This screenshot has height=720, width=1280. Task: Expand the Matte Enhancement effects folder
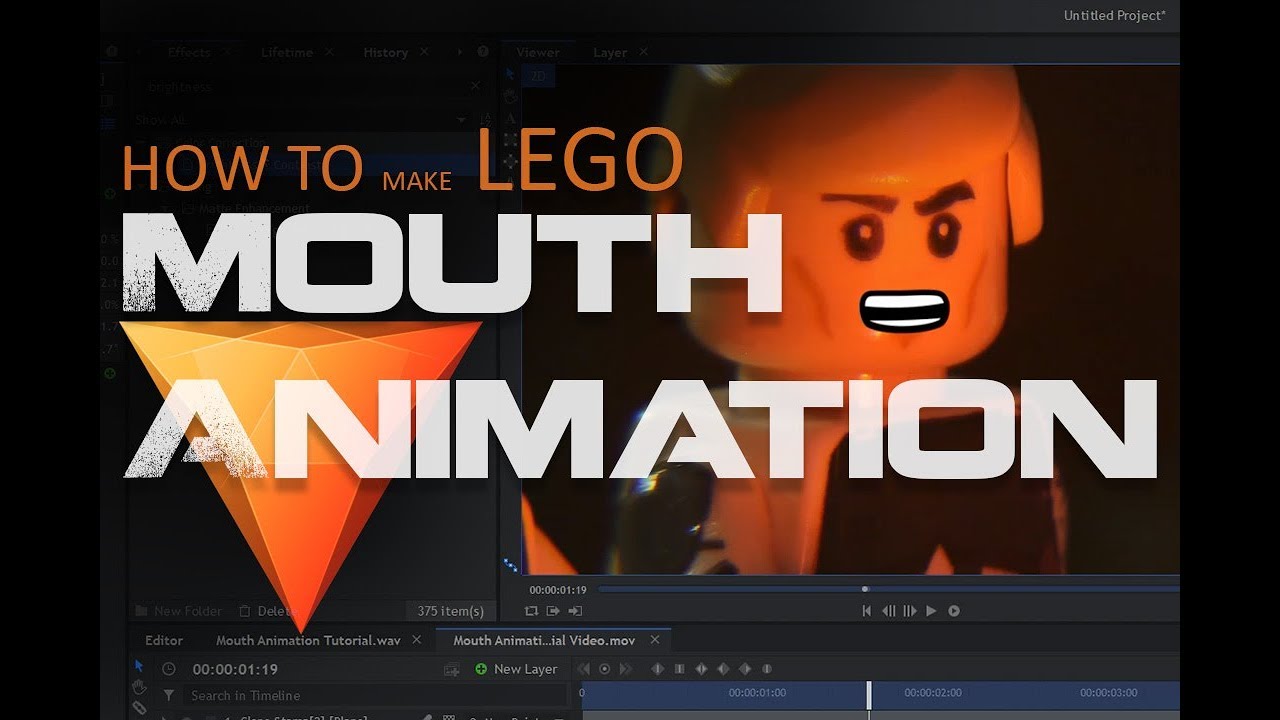click(166, 208)
